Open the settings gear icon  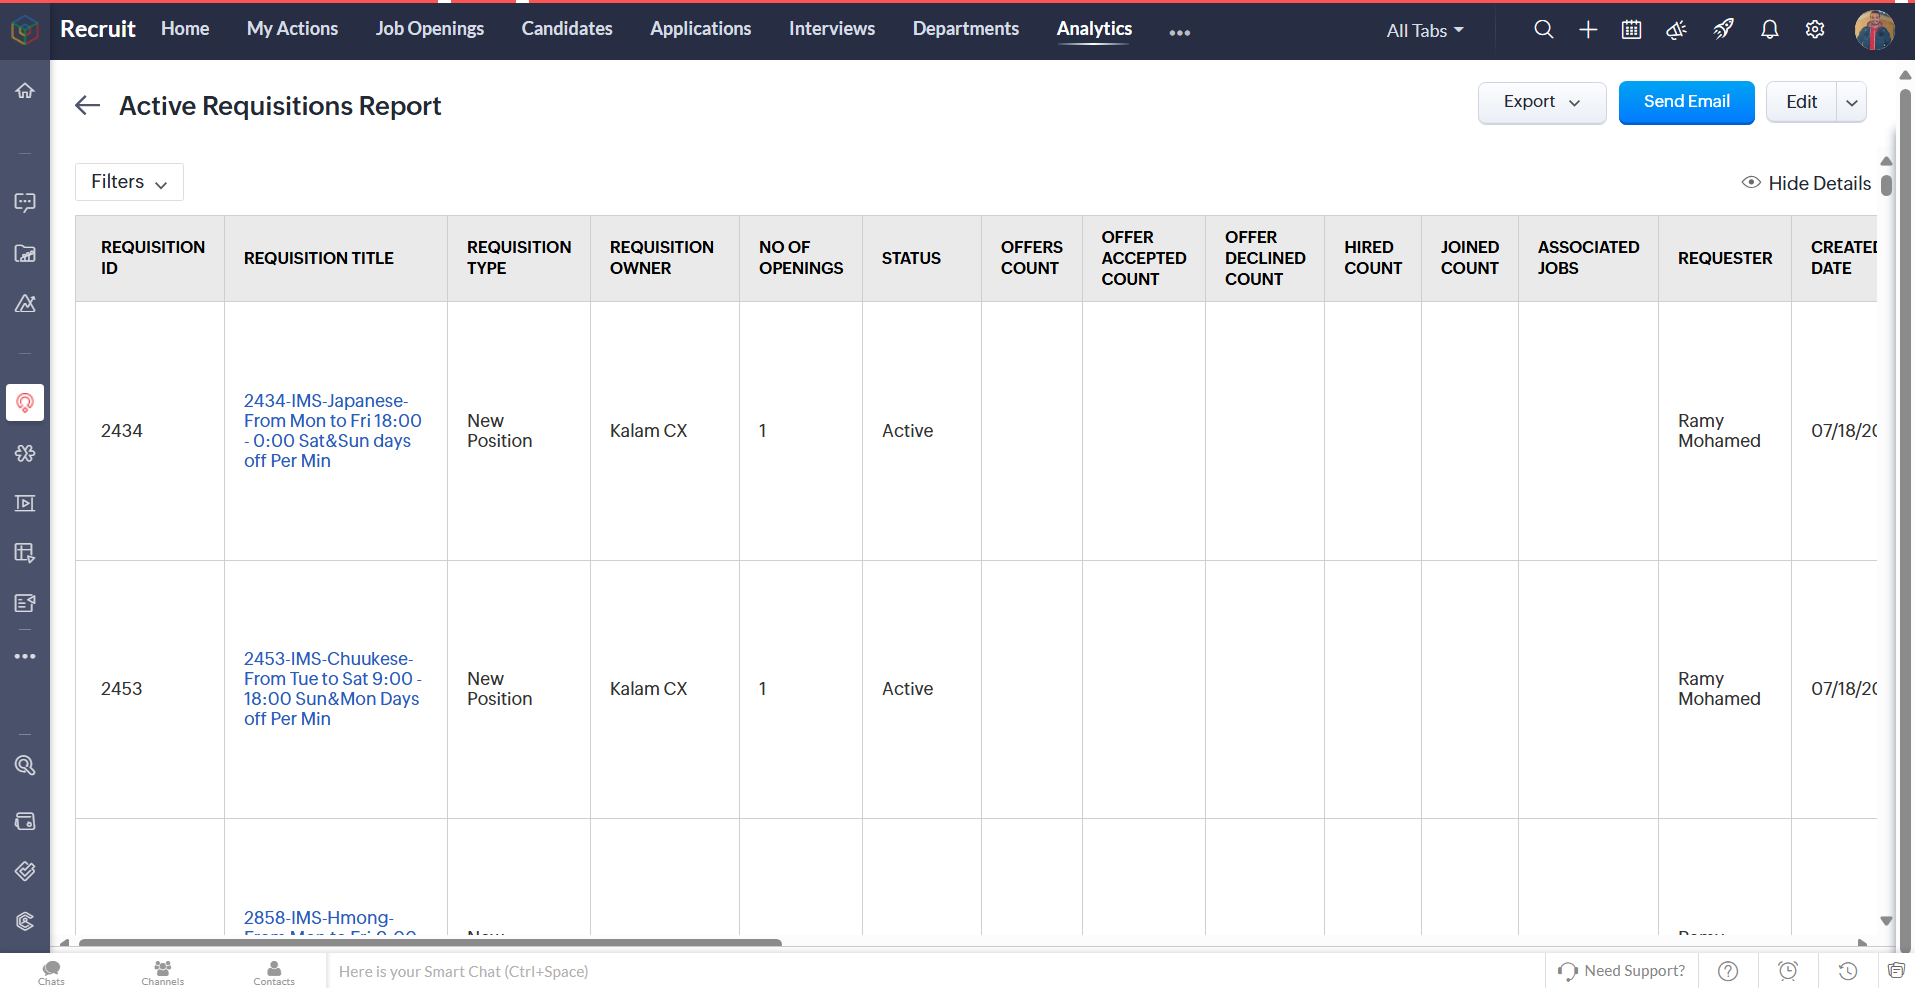pyautogui.click(x=1815, y=30)
